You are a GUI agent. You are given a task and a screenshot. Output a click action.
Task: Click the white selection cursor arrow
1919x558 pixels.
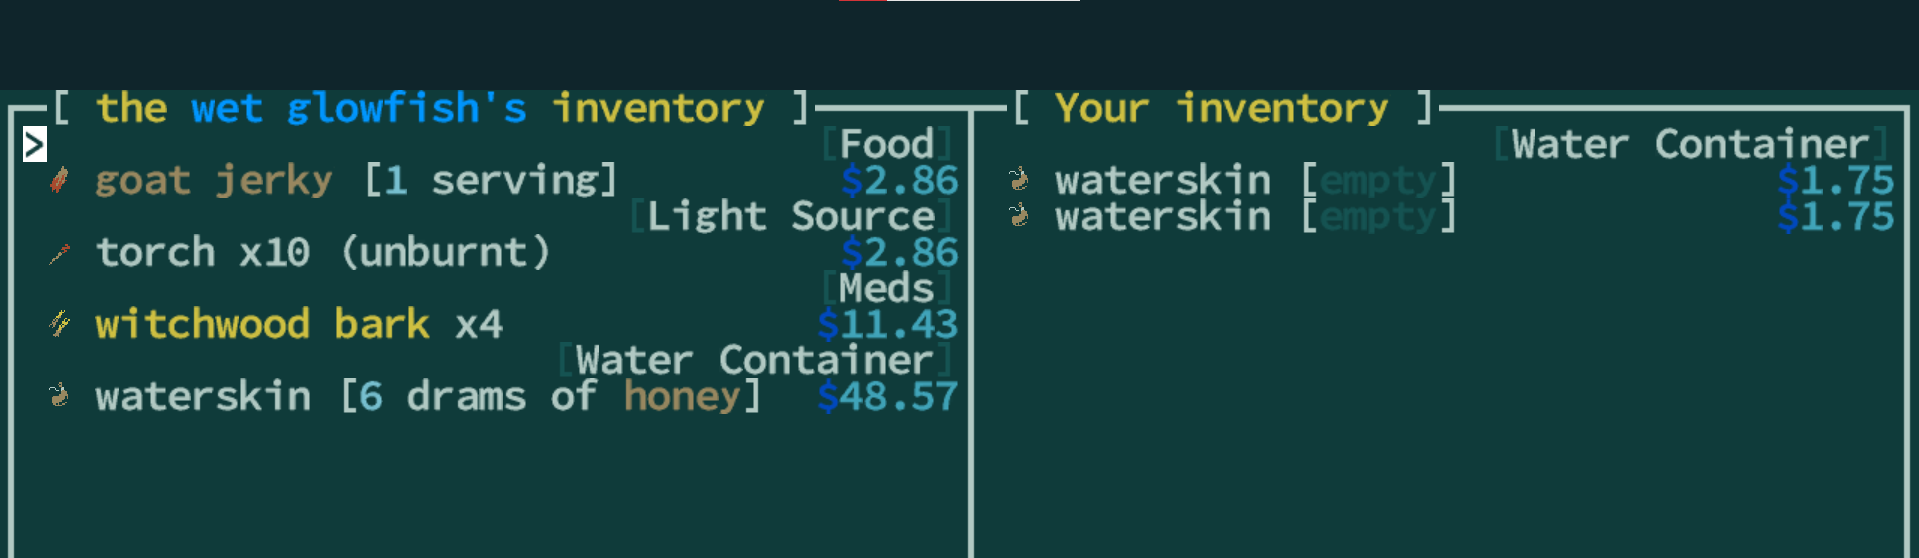point(34,145)
